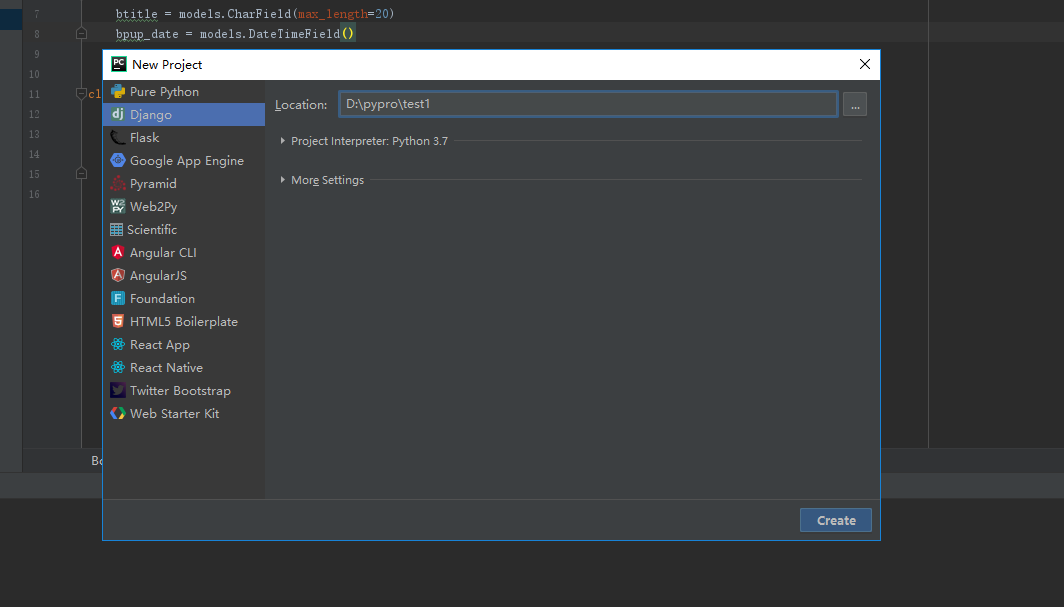Image resolution: width=1064 pixels, height=607 pixels.
Task: Click line number 16 in editor gutter
Action: click(34, 194)
